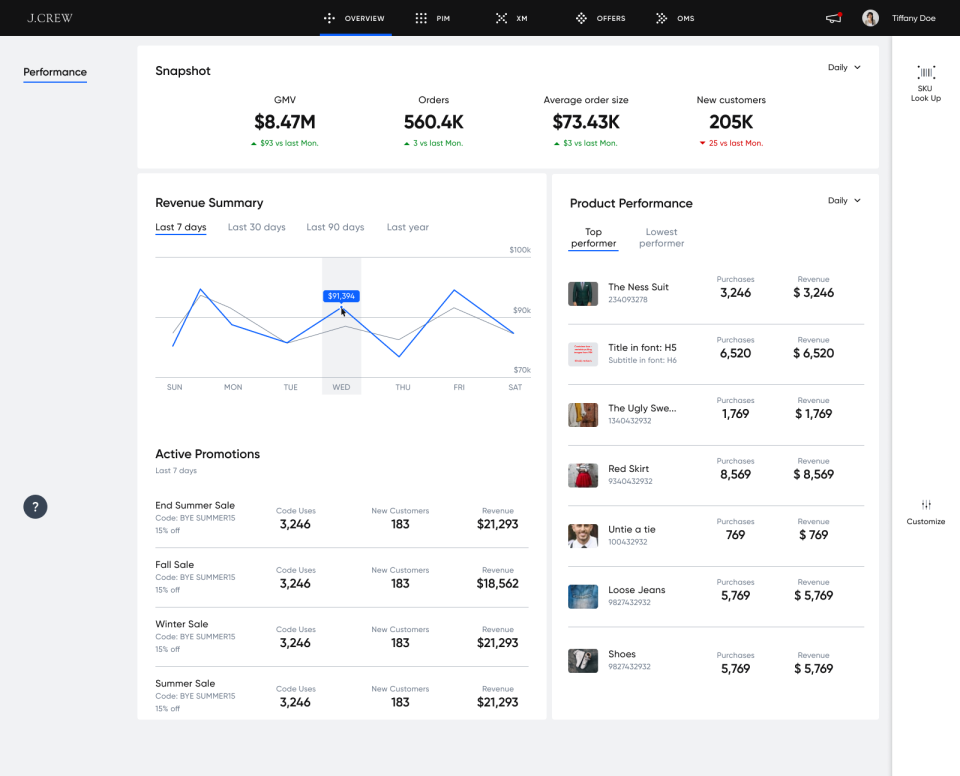Viewport: 960px width, 776px height.
Task: Click the Performance link in sidebar
Action: coord(55,72)
